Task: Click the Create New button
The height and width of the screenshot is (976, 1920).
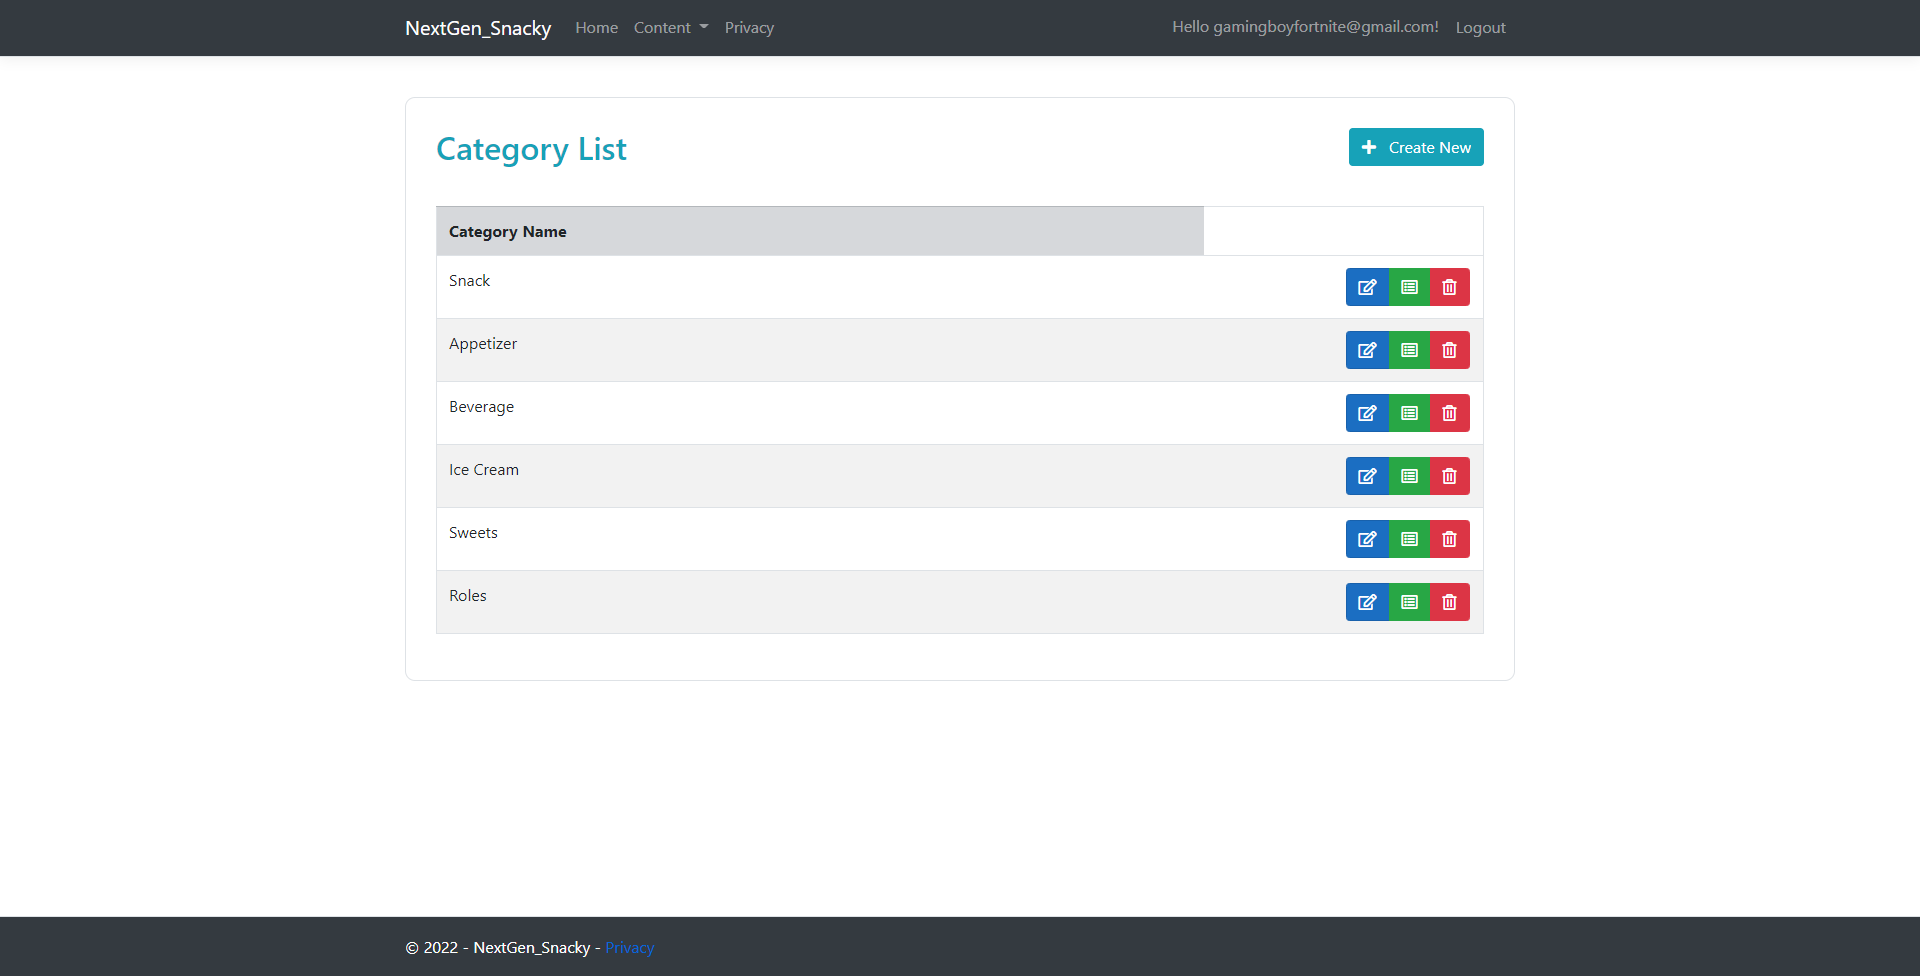Action: point(1416,147)
